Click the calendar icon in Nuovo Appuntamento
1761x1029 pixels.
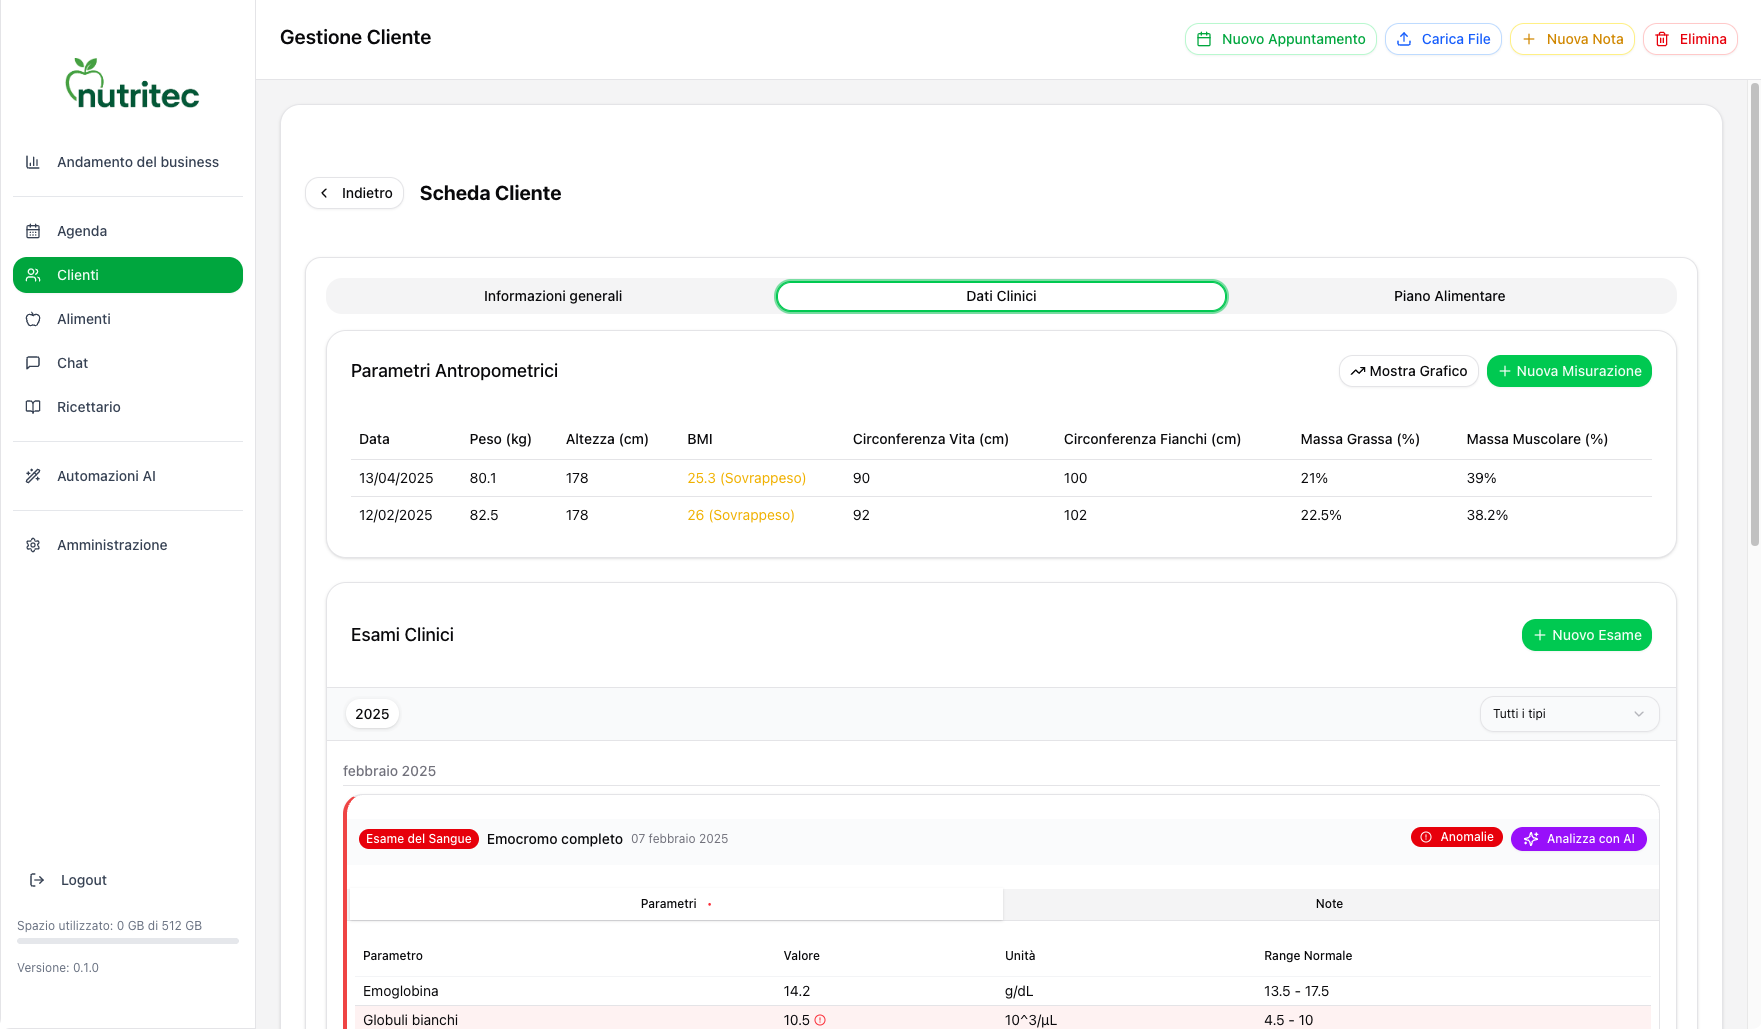1204,39
